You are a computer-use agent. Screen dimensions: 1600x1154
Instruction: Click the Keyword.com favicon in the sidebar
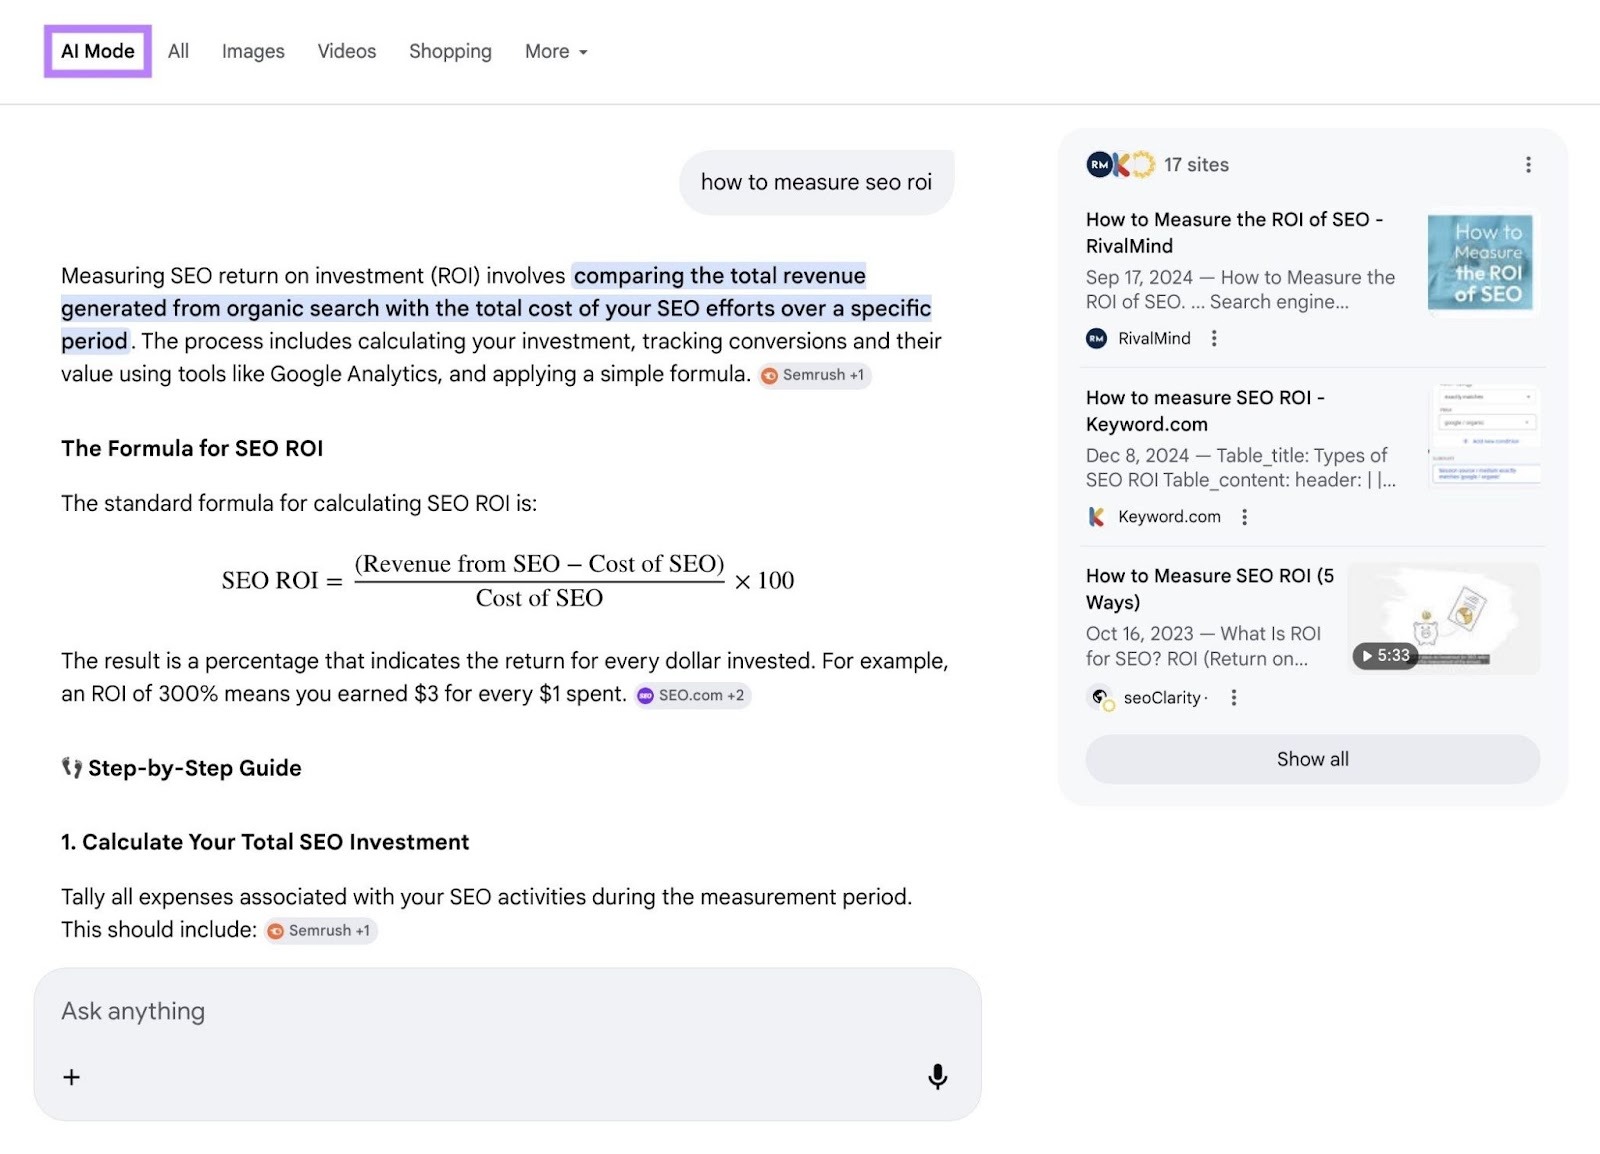point(1097,517)
